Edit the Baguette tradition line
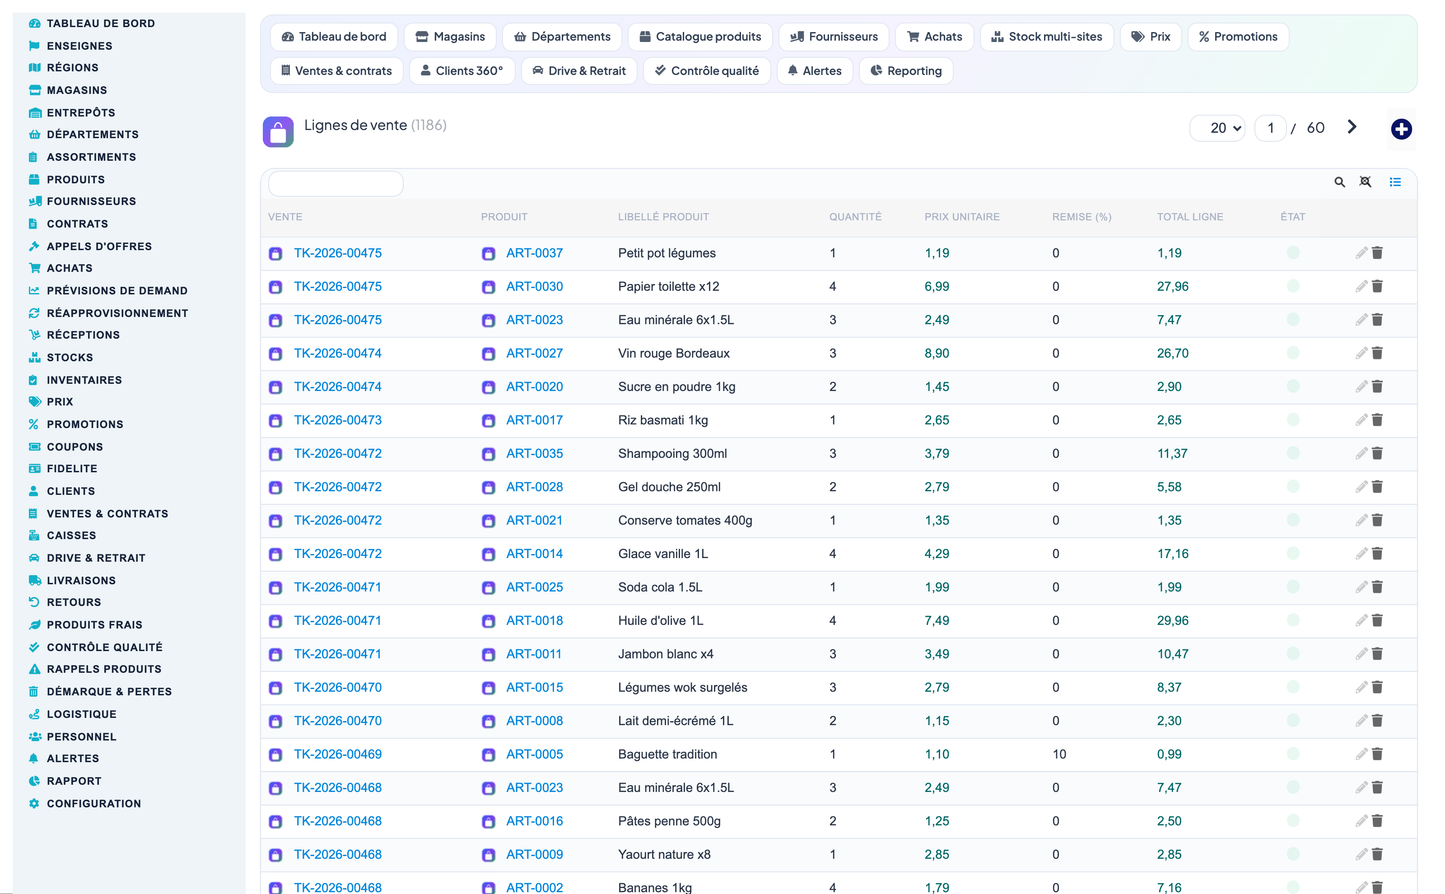 point(1361,754)
